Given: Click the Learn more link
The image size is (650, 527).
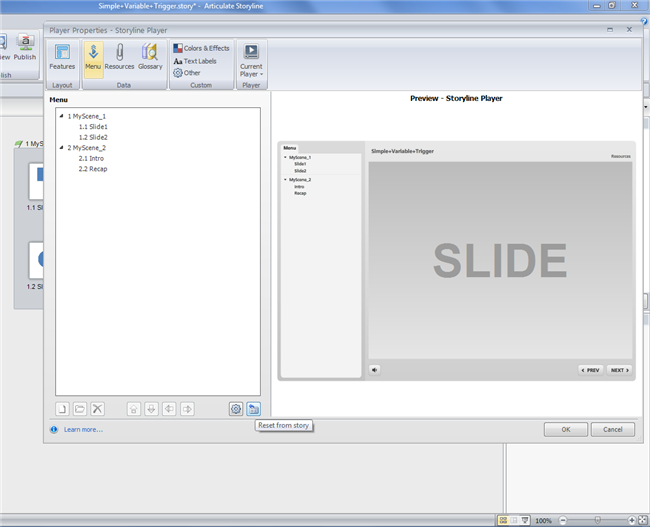Looking at the screenshot, I should click(83, 430).
